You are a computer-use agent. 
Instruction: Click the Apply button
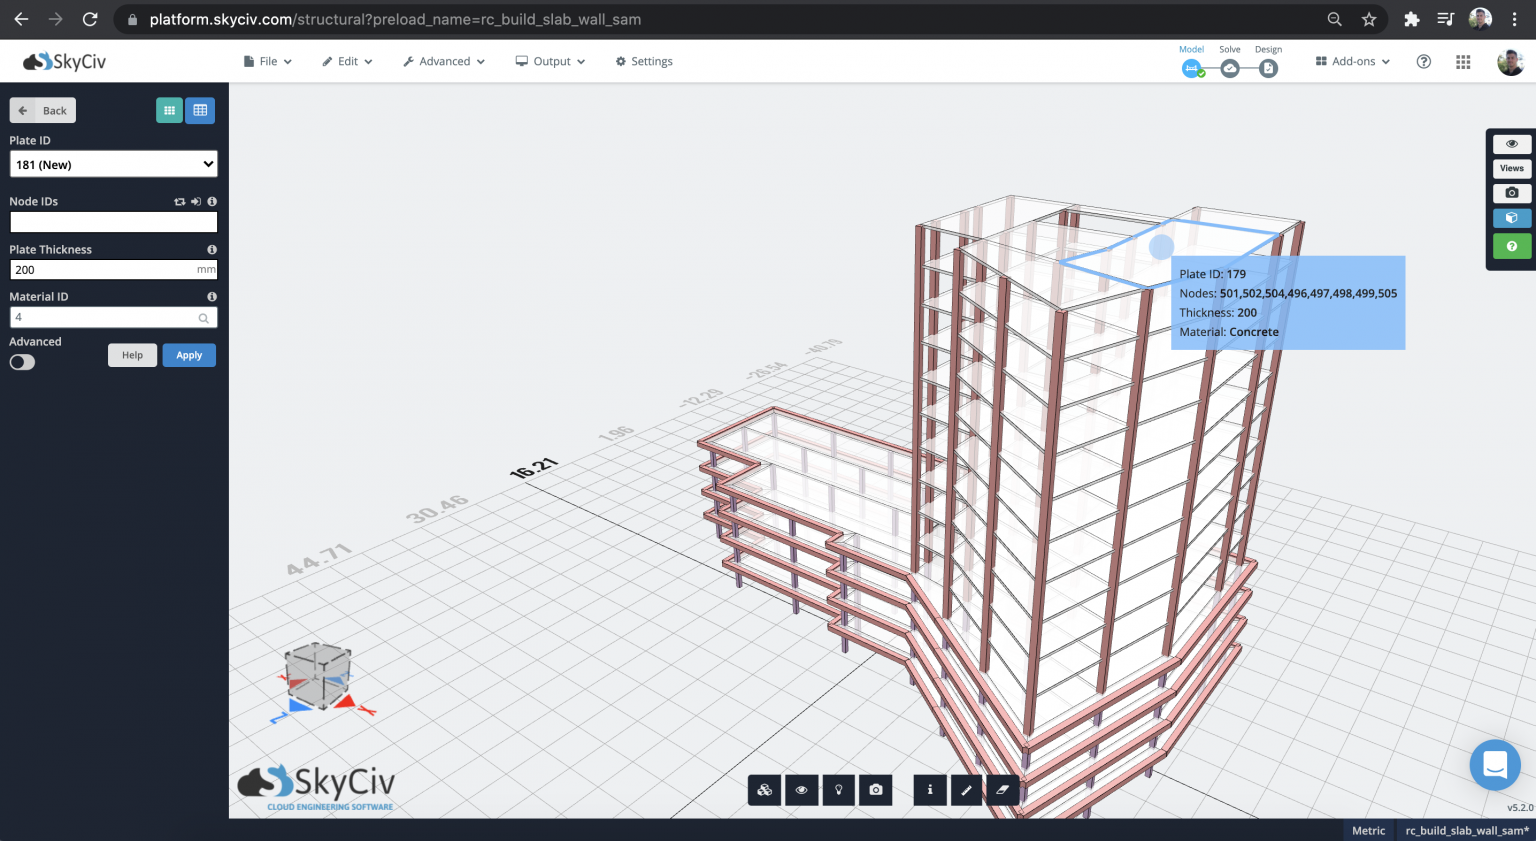[x=189, y=355]
